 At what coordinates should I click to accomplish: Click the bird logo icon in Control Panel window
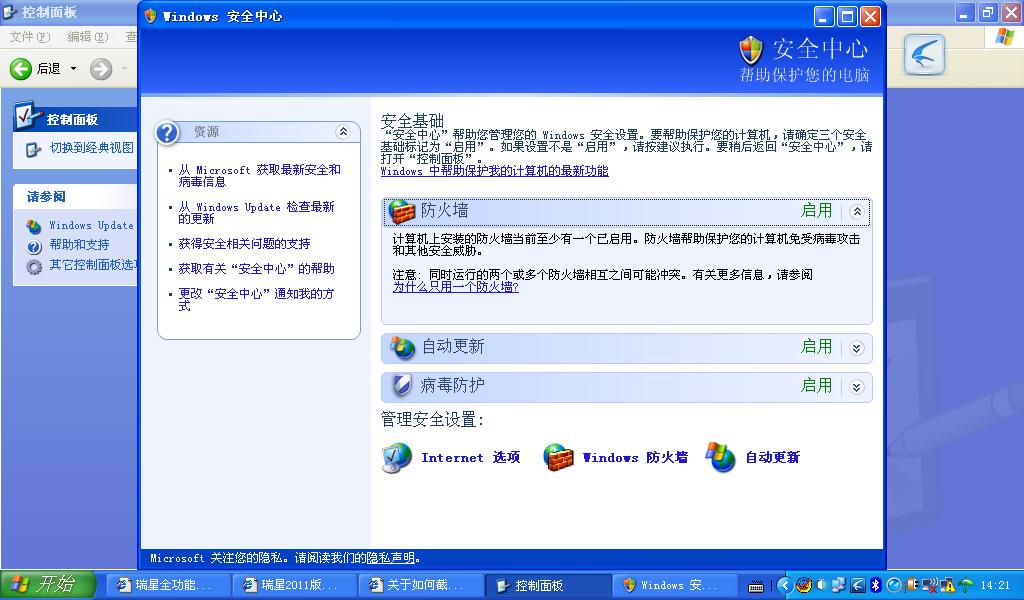click(924, 54)
